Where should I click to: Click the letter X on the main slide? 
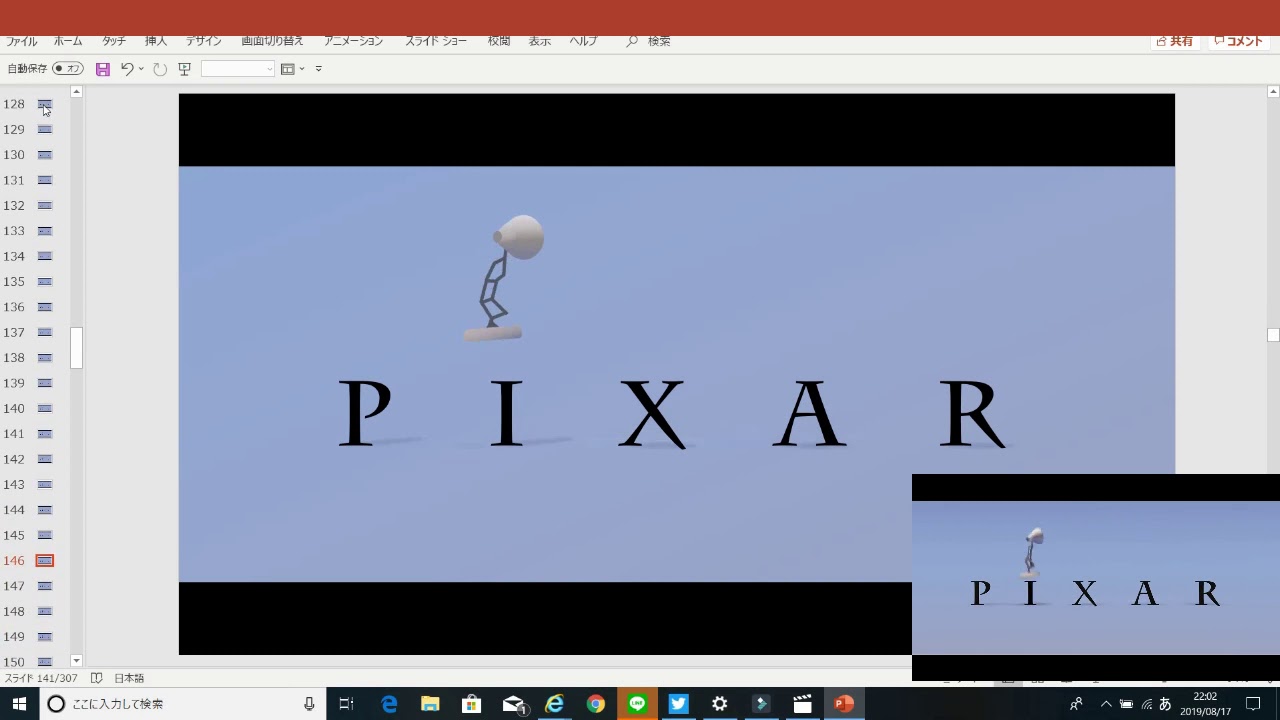(653, 413)
